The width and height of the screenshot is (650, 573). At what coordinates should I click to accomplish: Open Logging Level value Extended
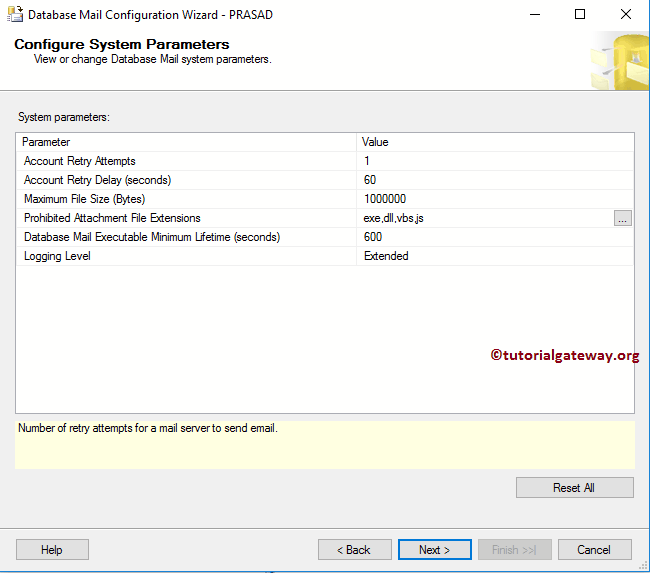(x=495, y=256)
